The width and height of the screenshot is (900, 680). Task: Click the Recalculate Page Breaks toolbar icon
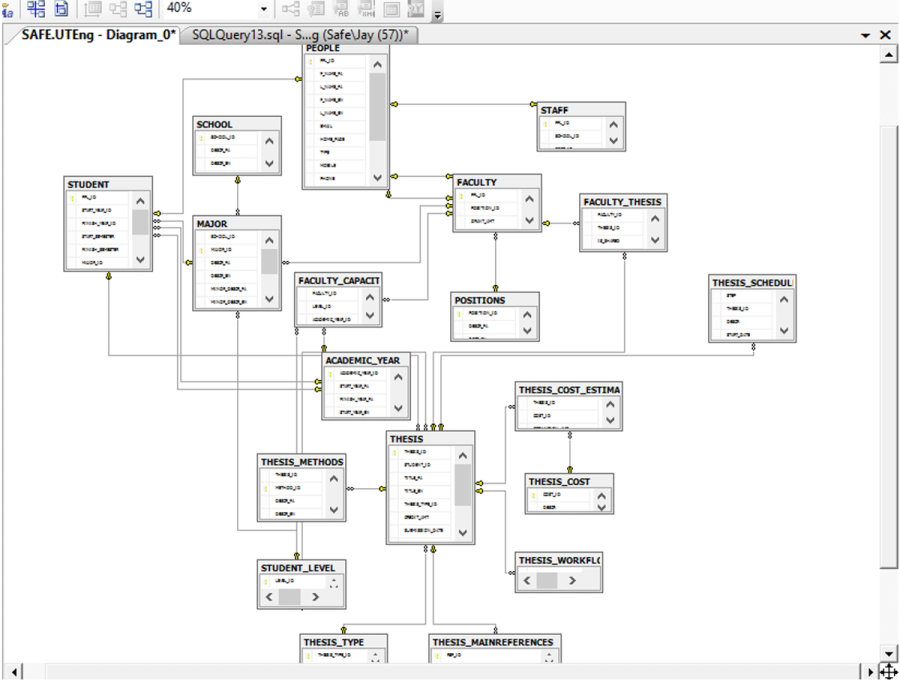point(61,8)
